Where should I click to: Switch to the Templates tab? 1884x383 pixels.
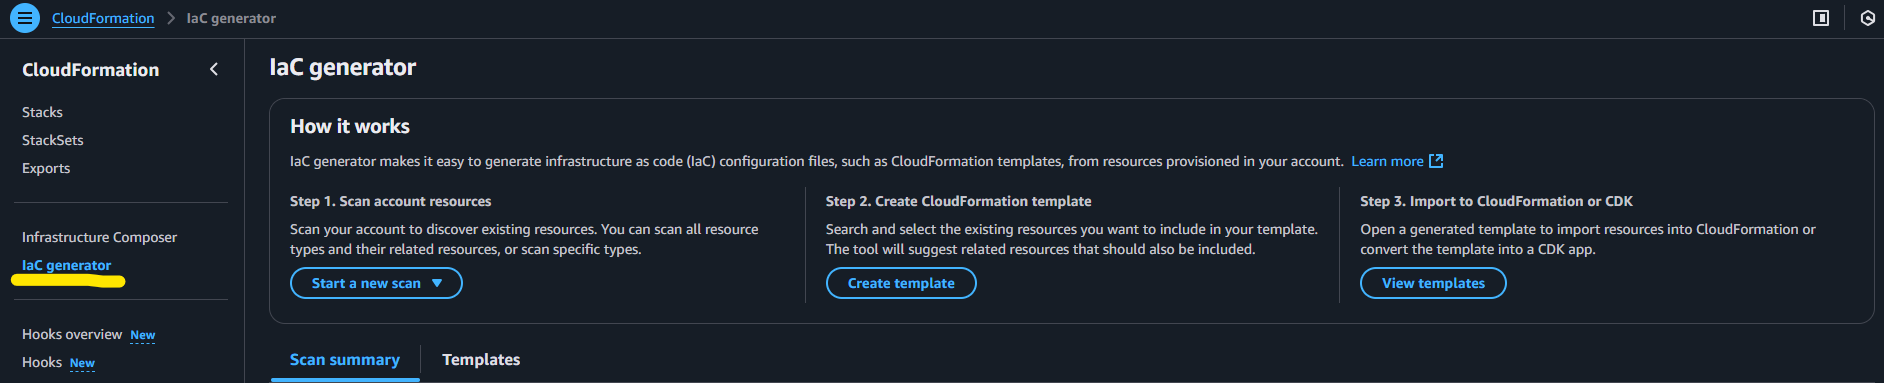[x=481, y=360]
